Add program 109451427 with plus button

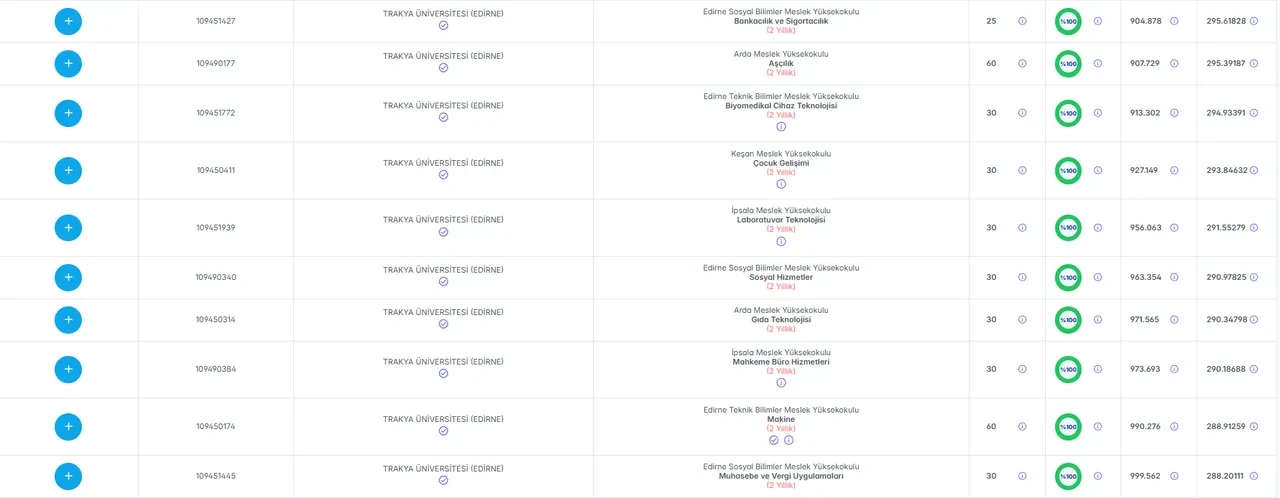[x=68, y=21]
